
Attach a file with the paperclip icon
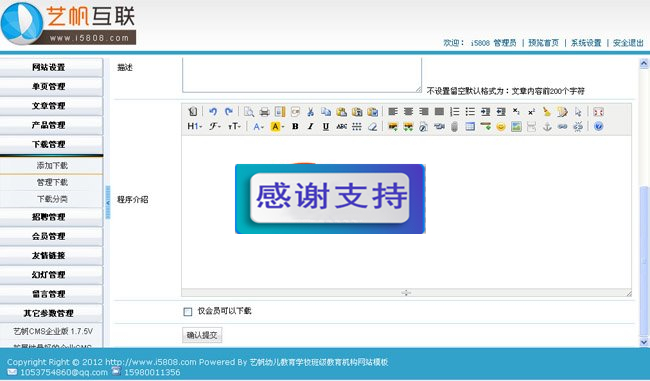click(x=455, y=126)
